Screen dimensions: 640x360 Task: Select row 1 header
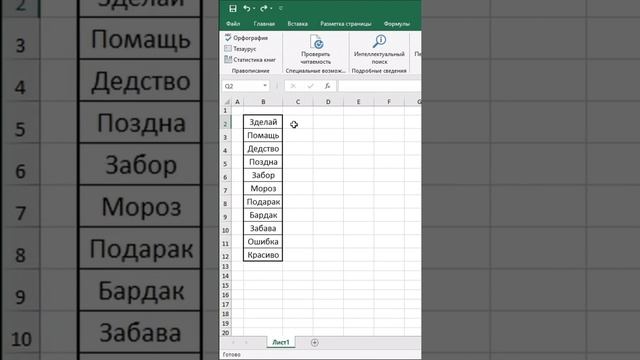click(226, 111)
